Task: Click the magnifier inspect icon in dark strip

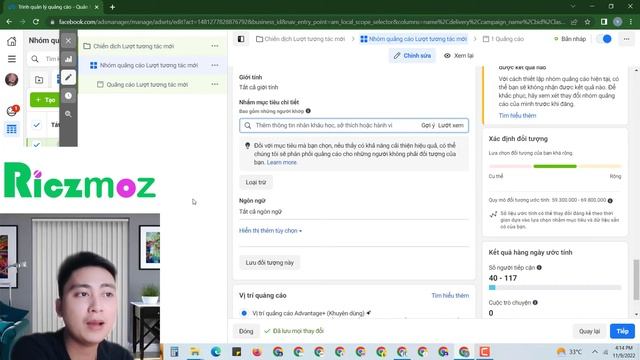Action: pos(69,114)
